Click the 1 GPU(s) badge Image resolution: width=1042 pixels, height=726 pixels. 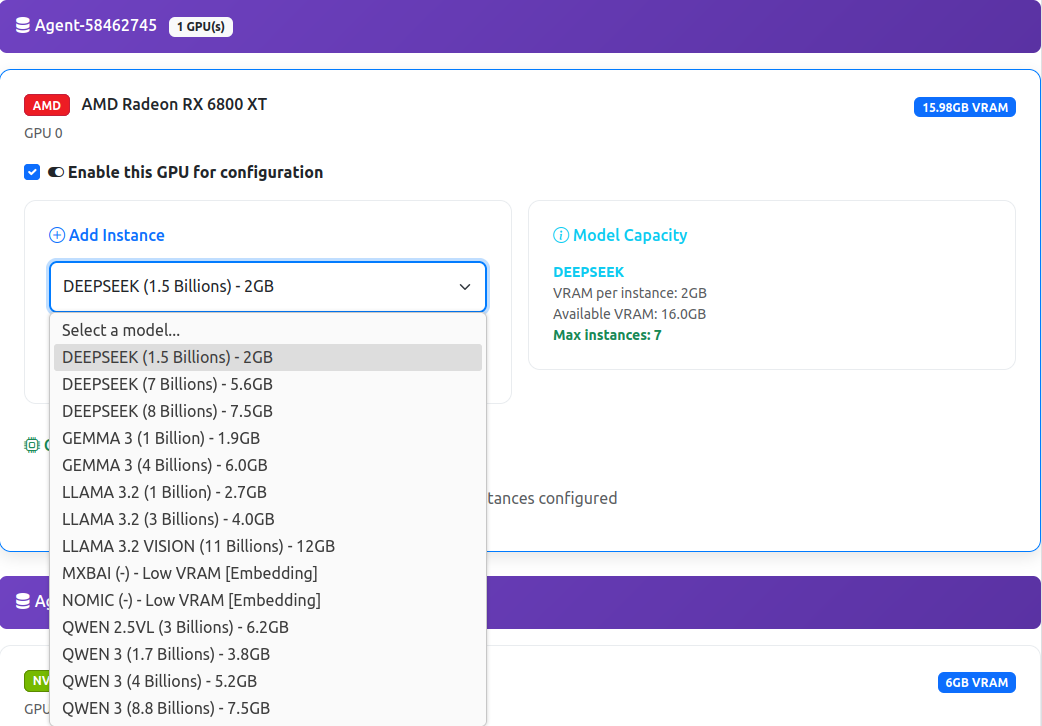click(201, 27)
